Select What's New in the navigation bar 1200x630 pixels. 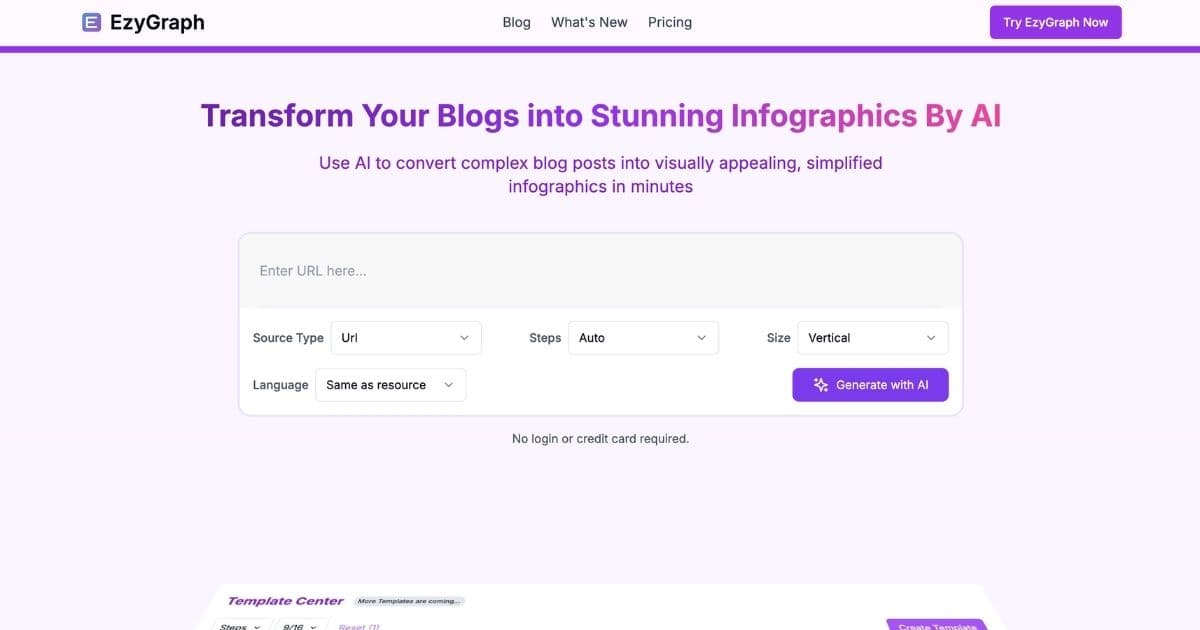(x=589, y=21)
